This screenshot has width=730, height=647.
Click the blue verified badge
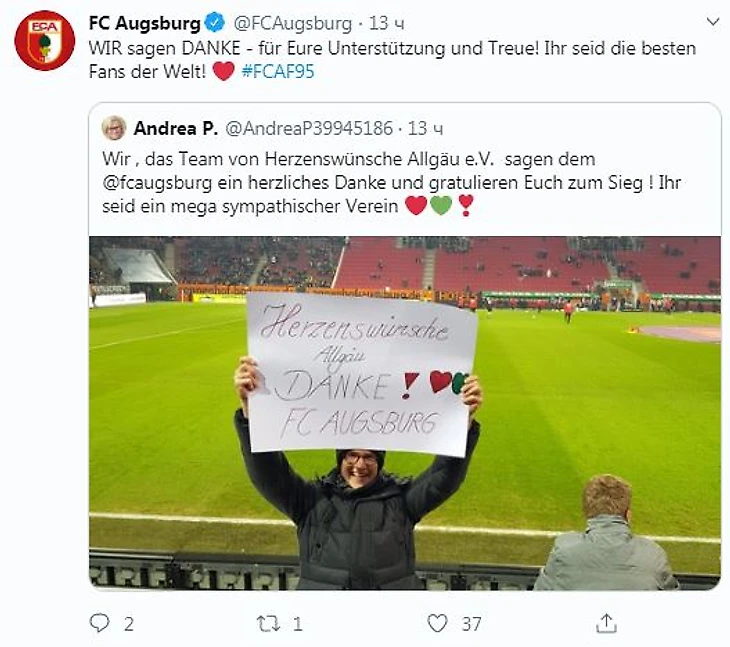[x=215, y=22]
